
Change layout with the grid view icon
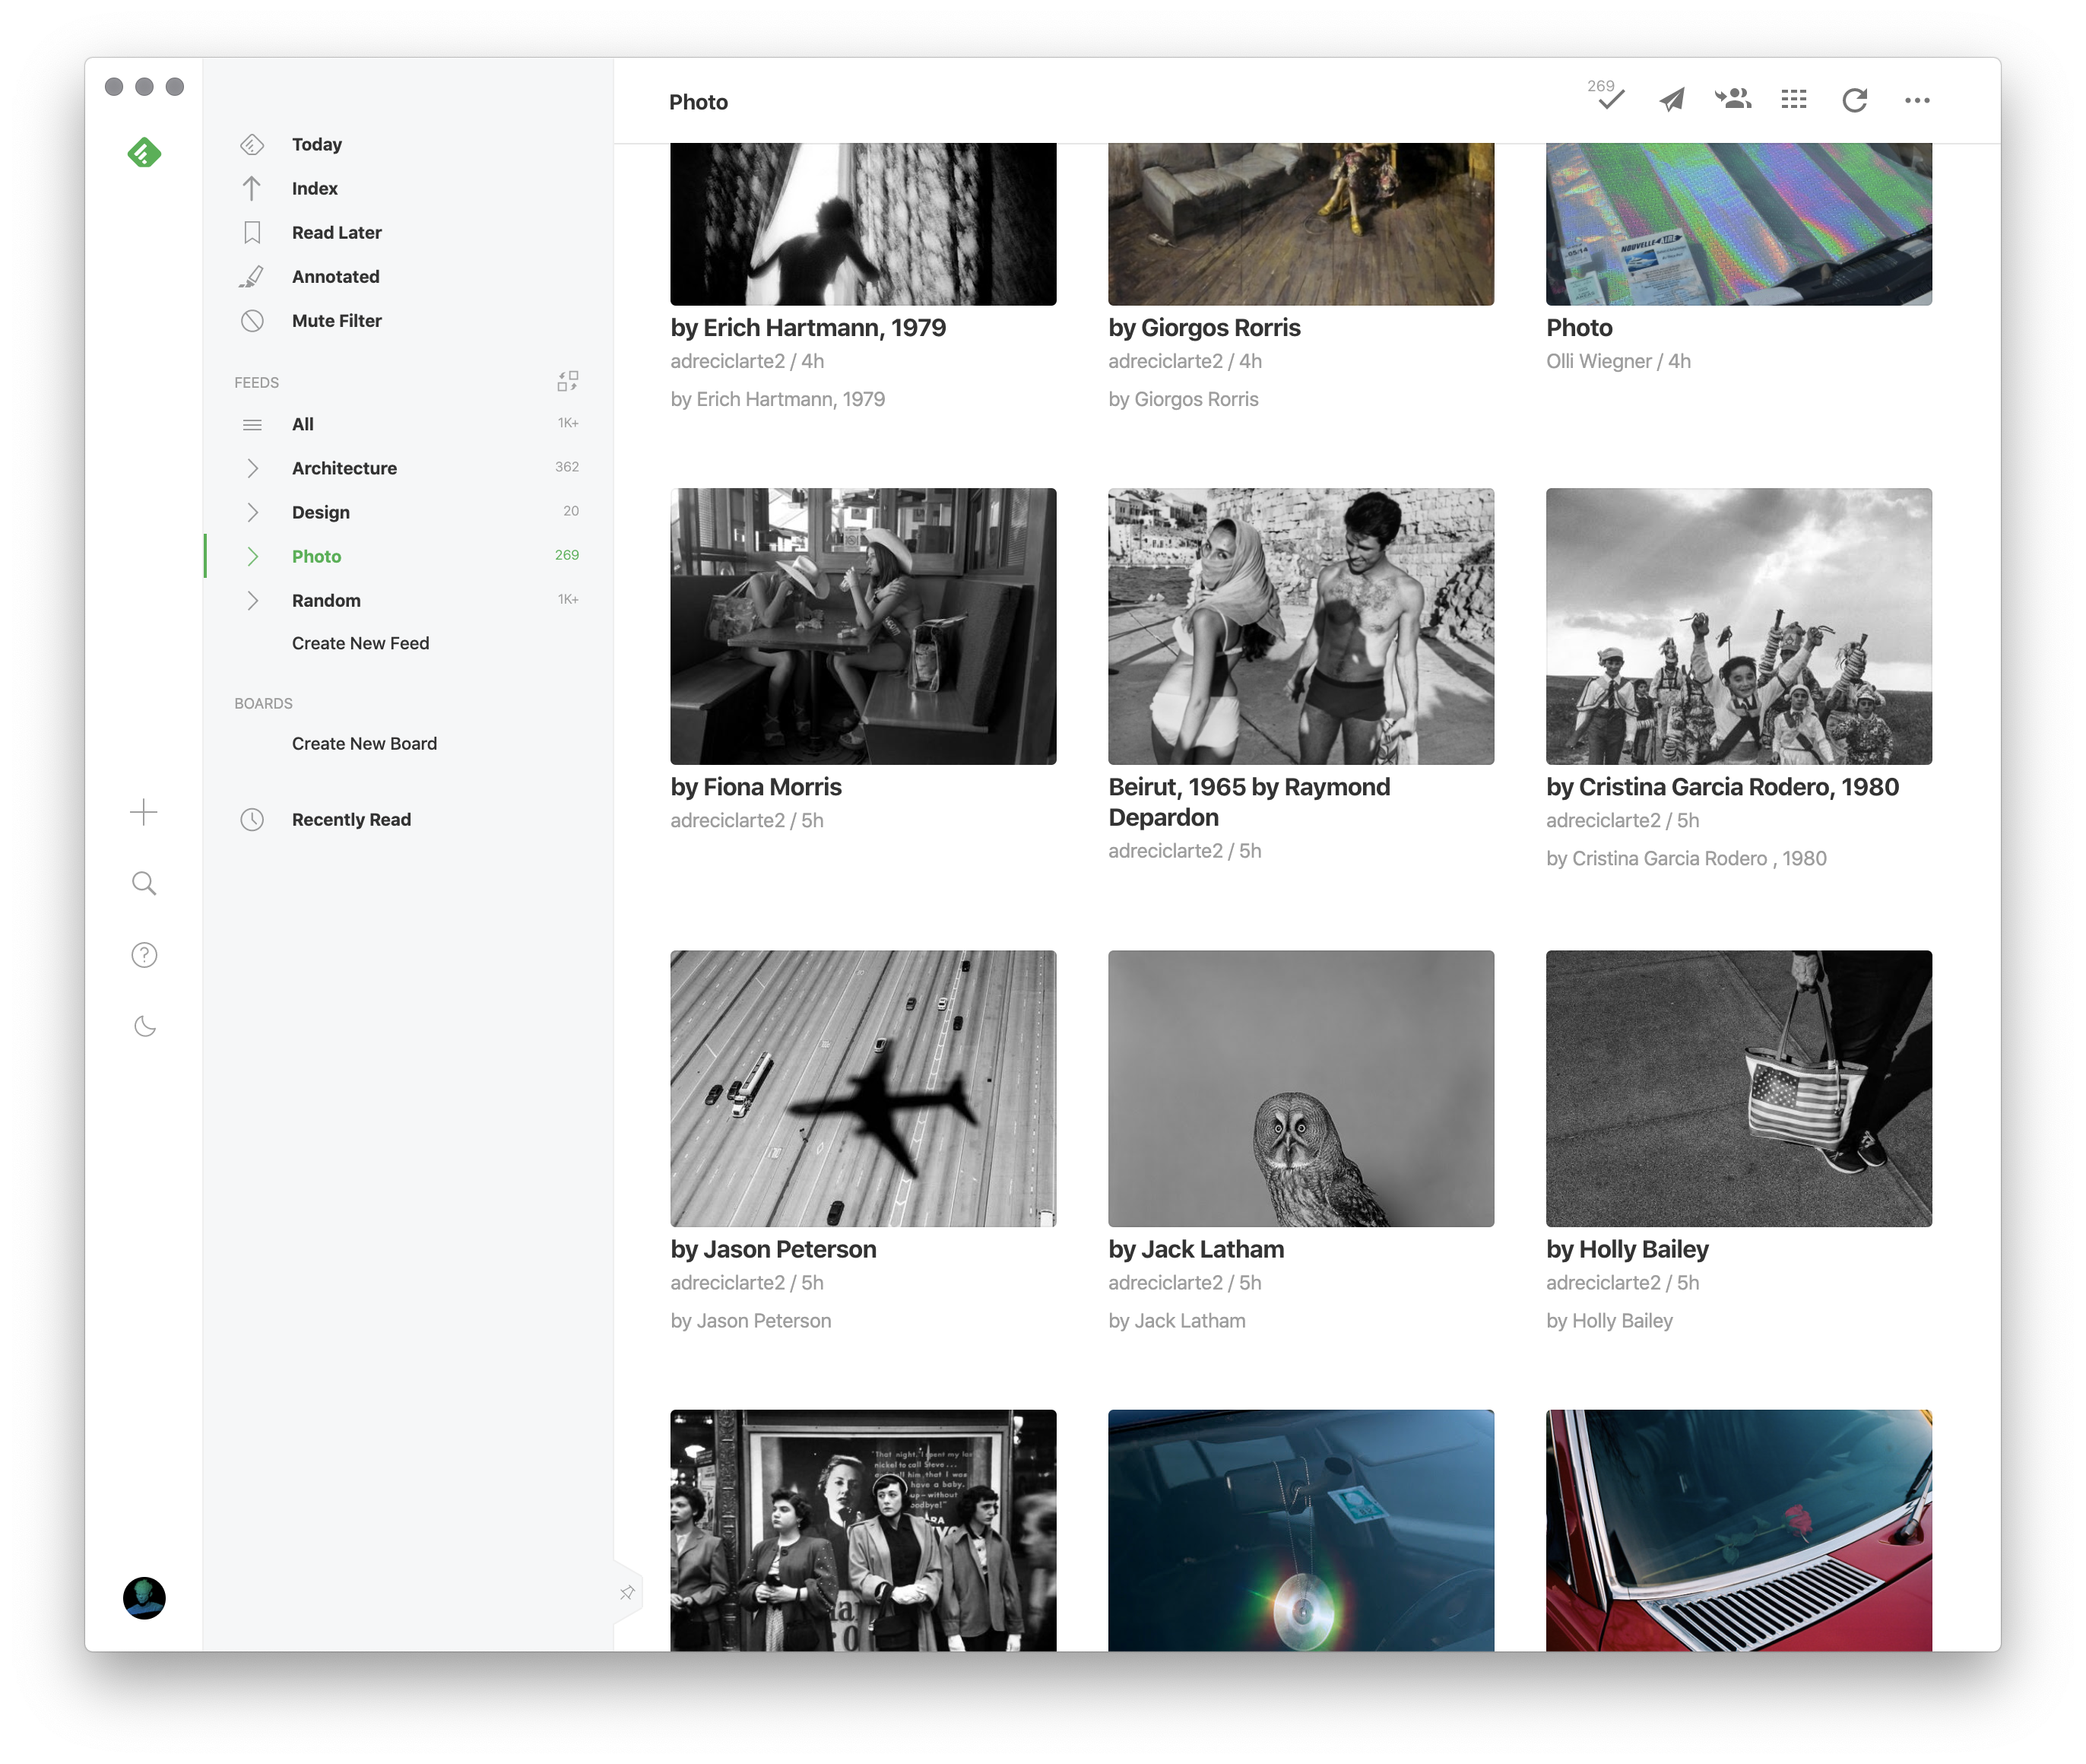pyautogui.click(x=1794, y=100)
